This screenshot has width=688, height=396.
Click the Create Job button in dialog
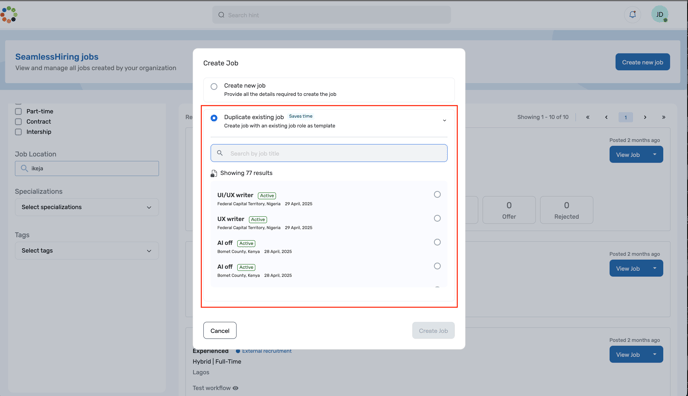pyautogui.click(x=433, y=331)
